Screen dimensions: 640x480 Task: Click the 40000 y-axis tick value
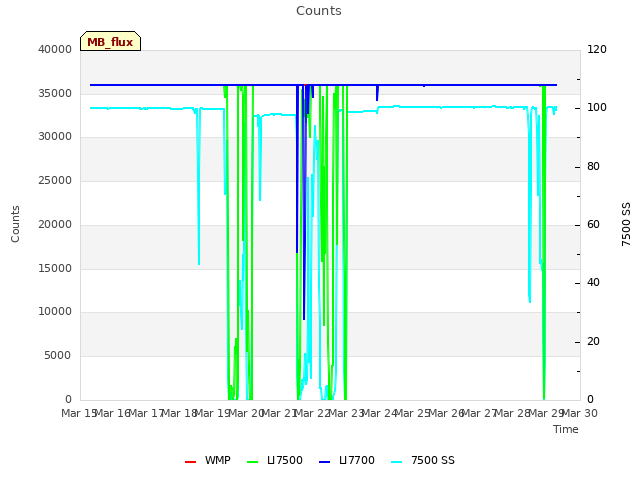tap(55, 50)
